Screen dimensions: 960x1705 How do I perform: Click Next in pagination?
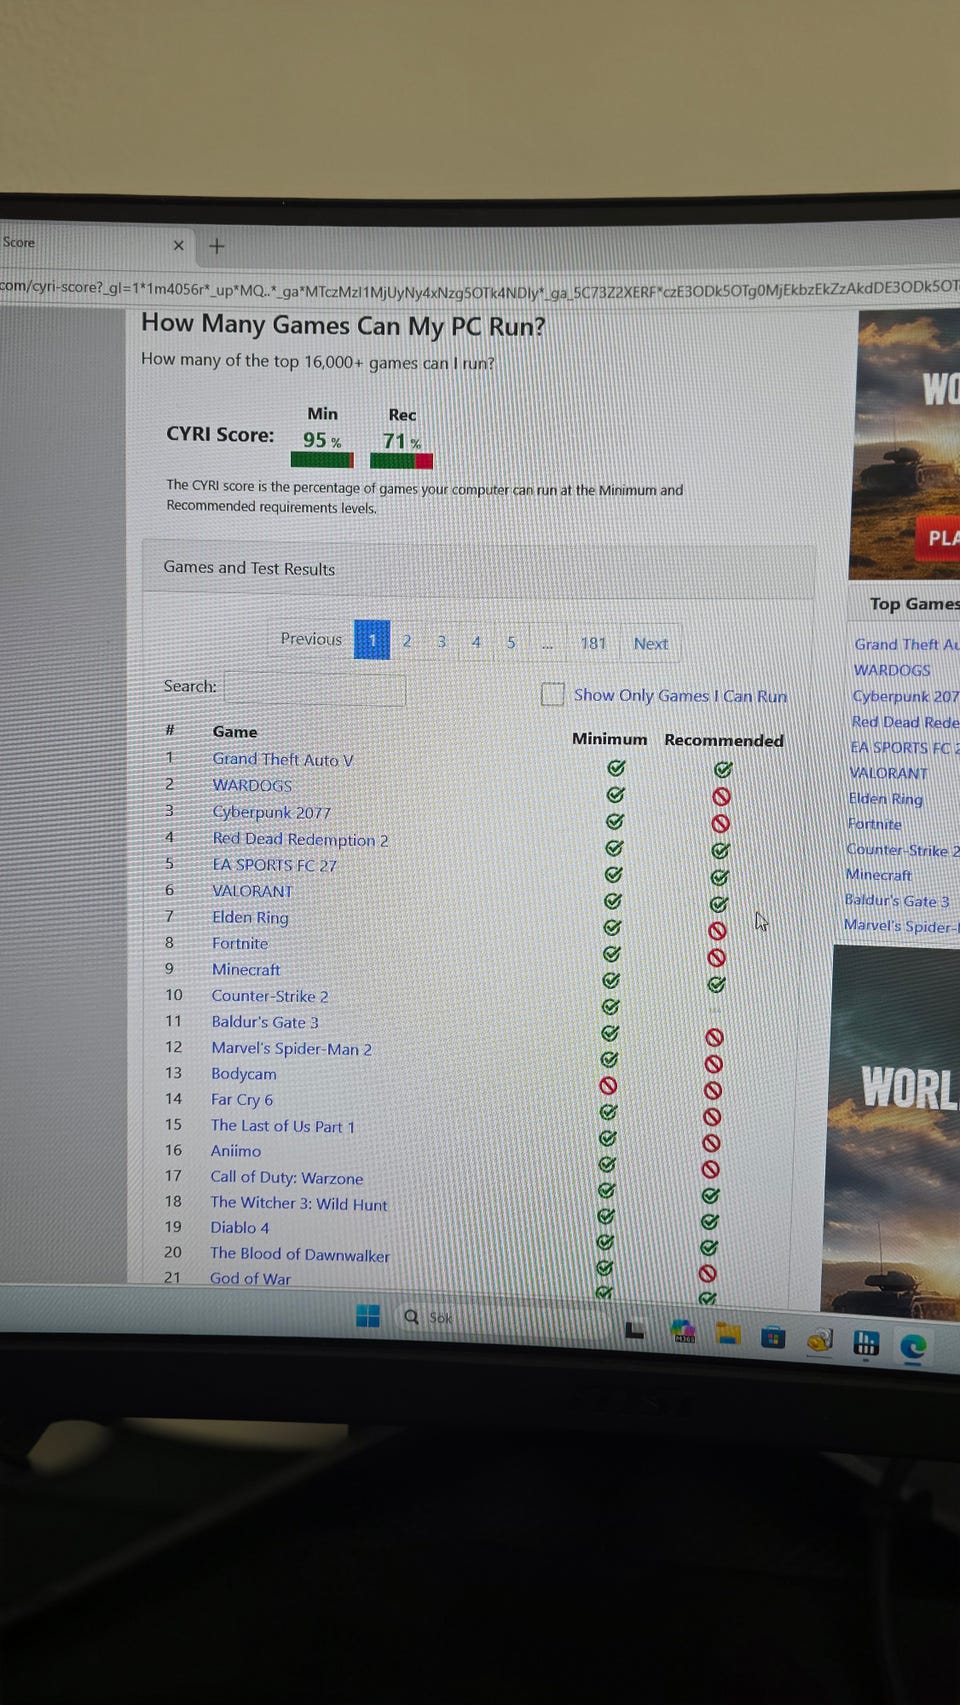(651, 644)
